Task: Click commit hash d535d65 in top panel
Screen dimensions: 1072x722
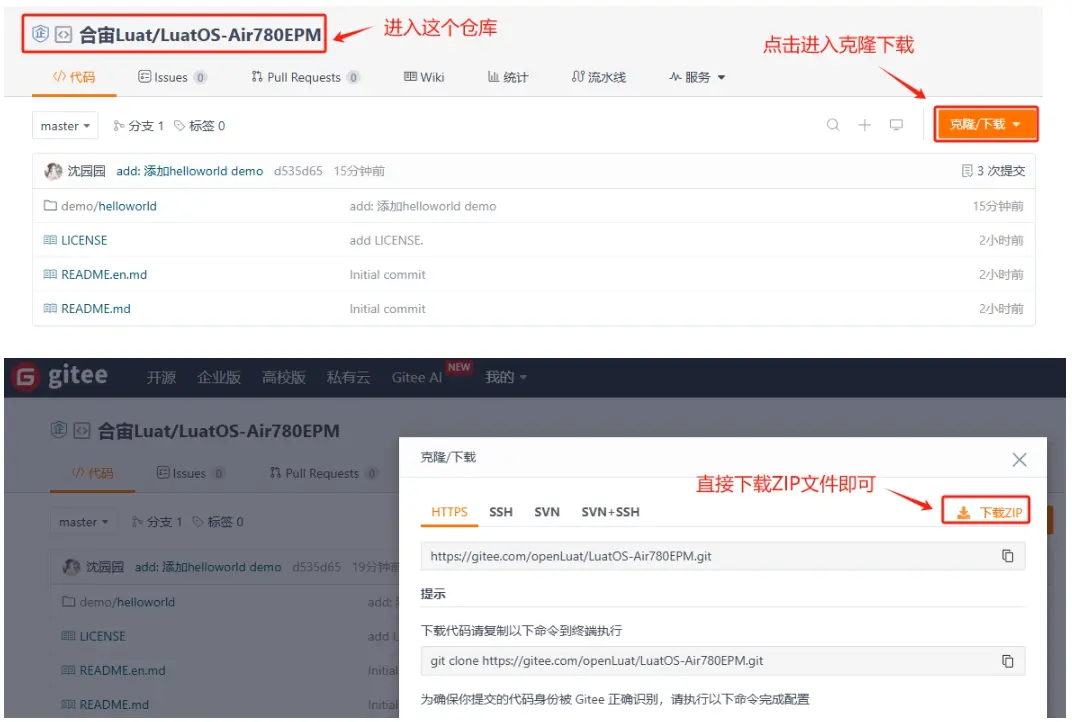Action: point(298,171)
